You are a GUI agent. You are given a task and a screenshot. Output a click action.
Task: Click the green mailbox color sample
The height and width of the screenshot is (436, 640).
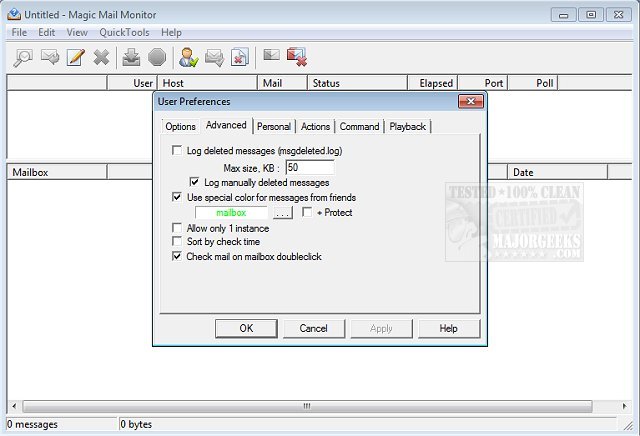click(x=231, y=213)
